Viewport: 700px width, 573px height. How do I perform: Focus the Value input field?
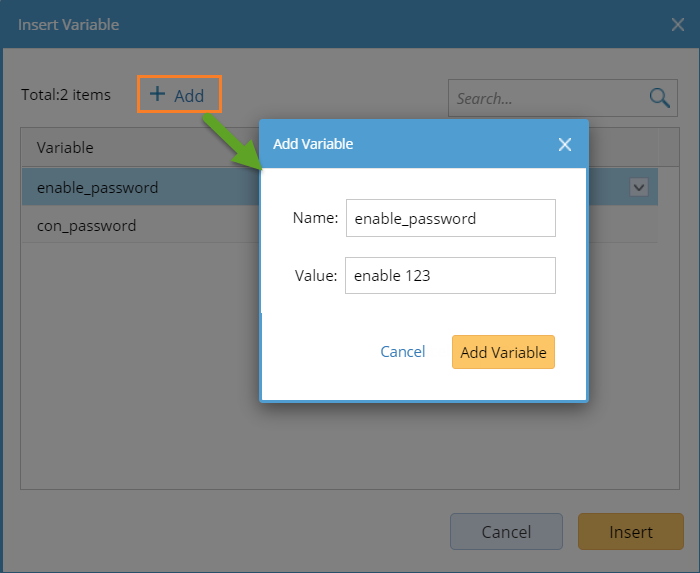click(450, 275)
